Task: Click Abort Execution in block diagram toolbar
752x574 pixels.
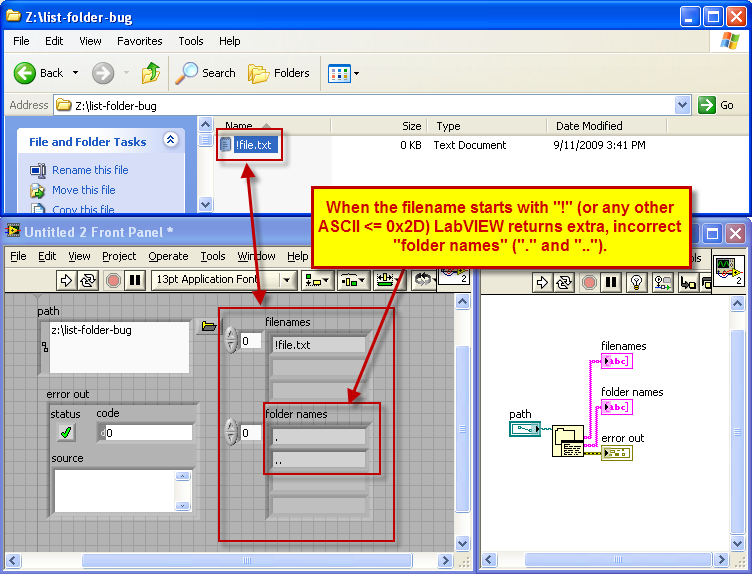Action: click(x=589, y=282)
